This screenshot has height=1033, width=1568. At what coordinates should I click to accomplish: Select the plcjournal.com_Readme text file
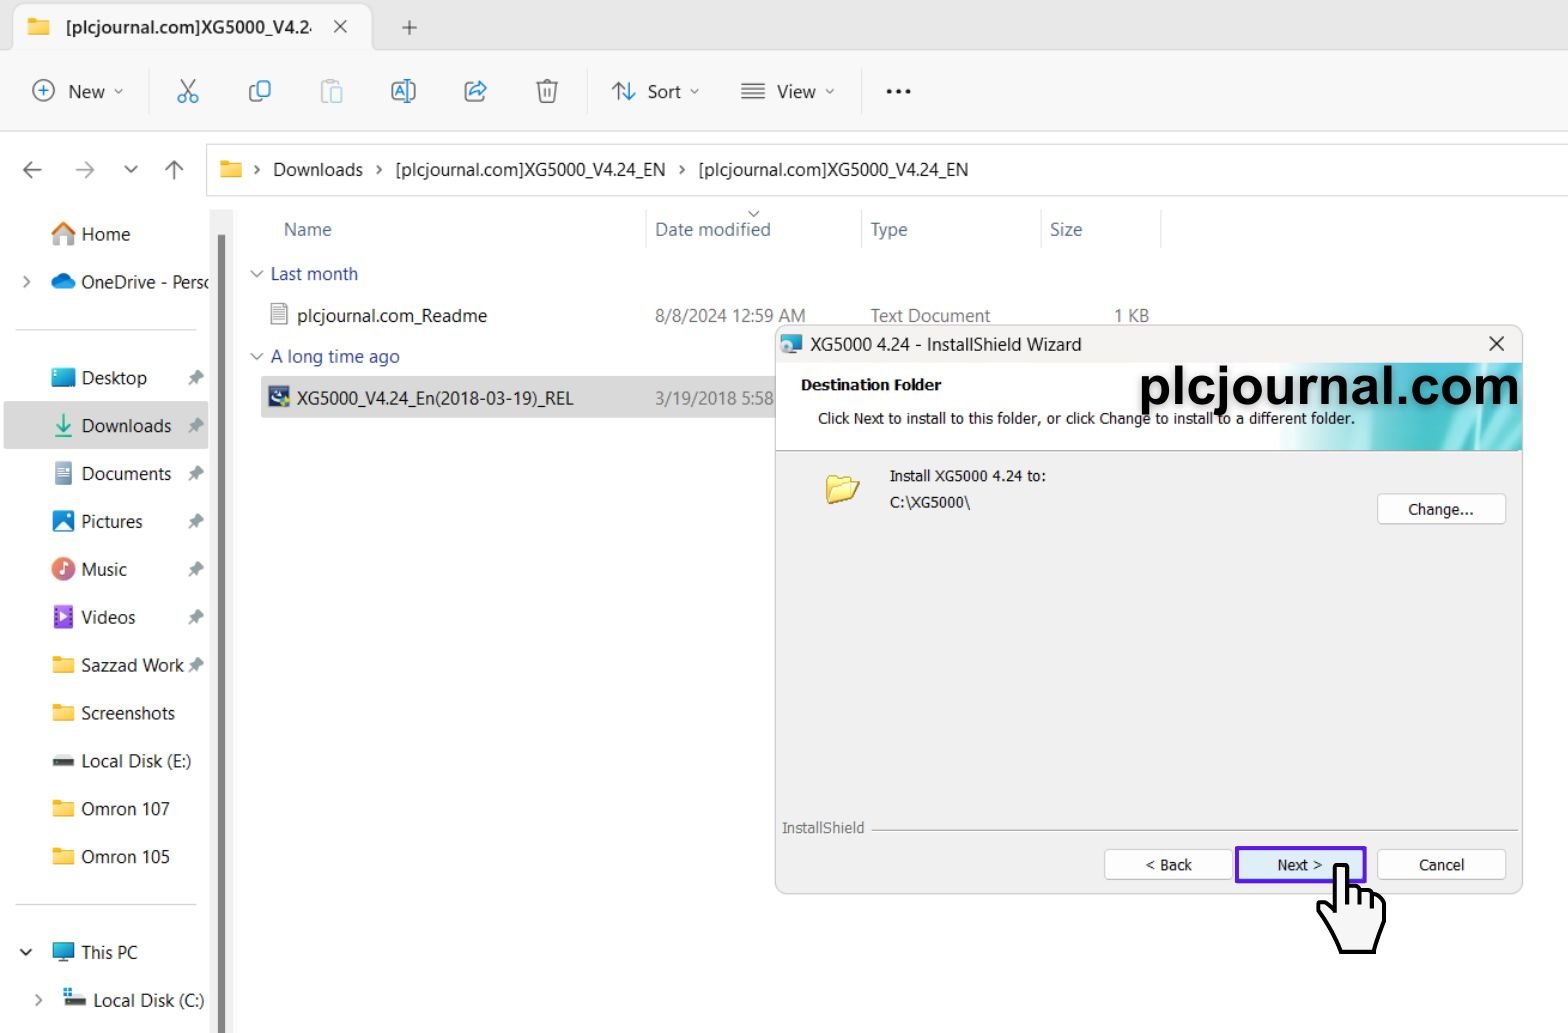(391, 316)
